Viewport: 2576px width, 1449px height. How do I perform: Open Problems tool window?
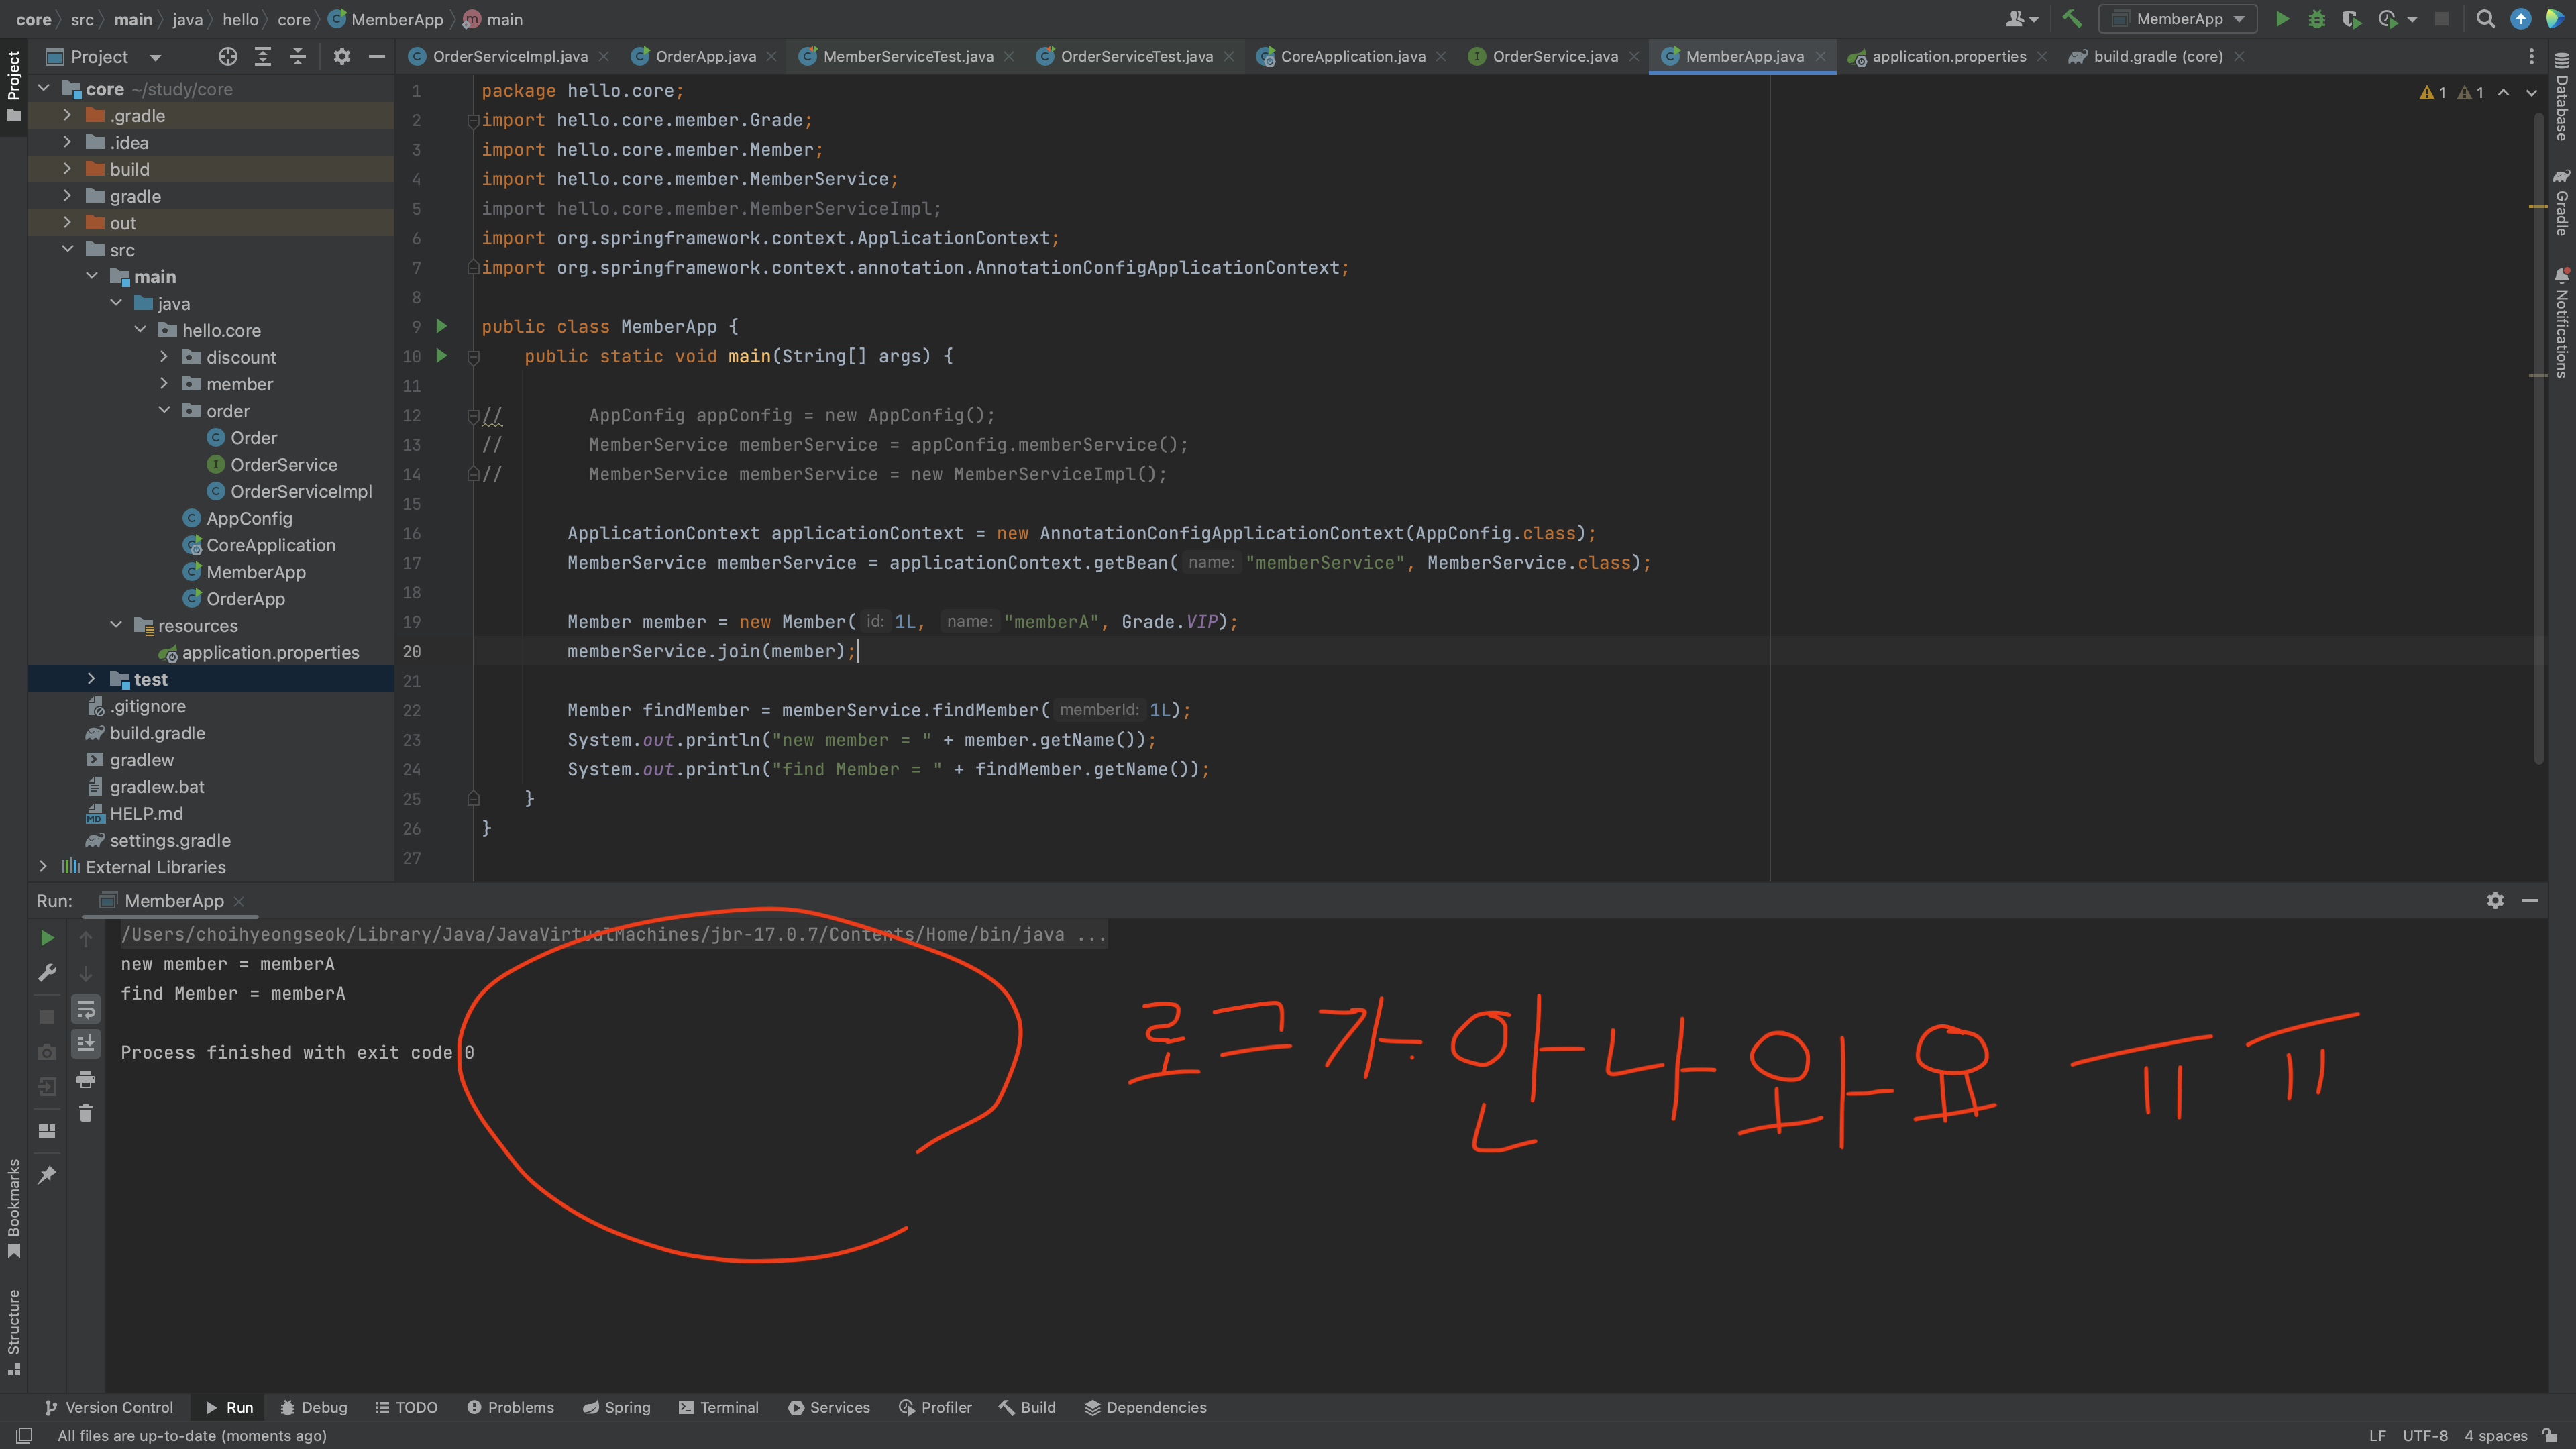coord(510,1407)
